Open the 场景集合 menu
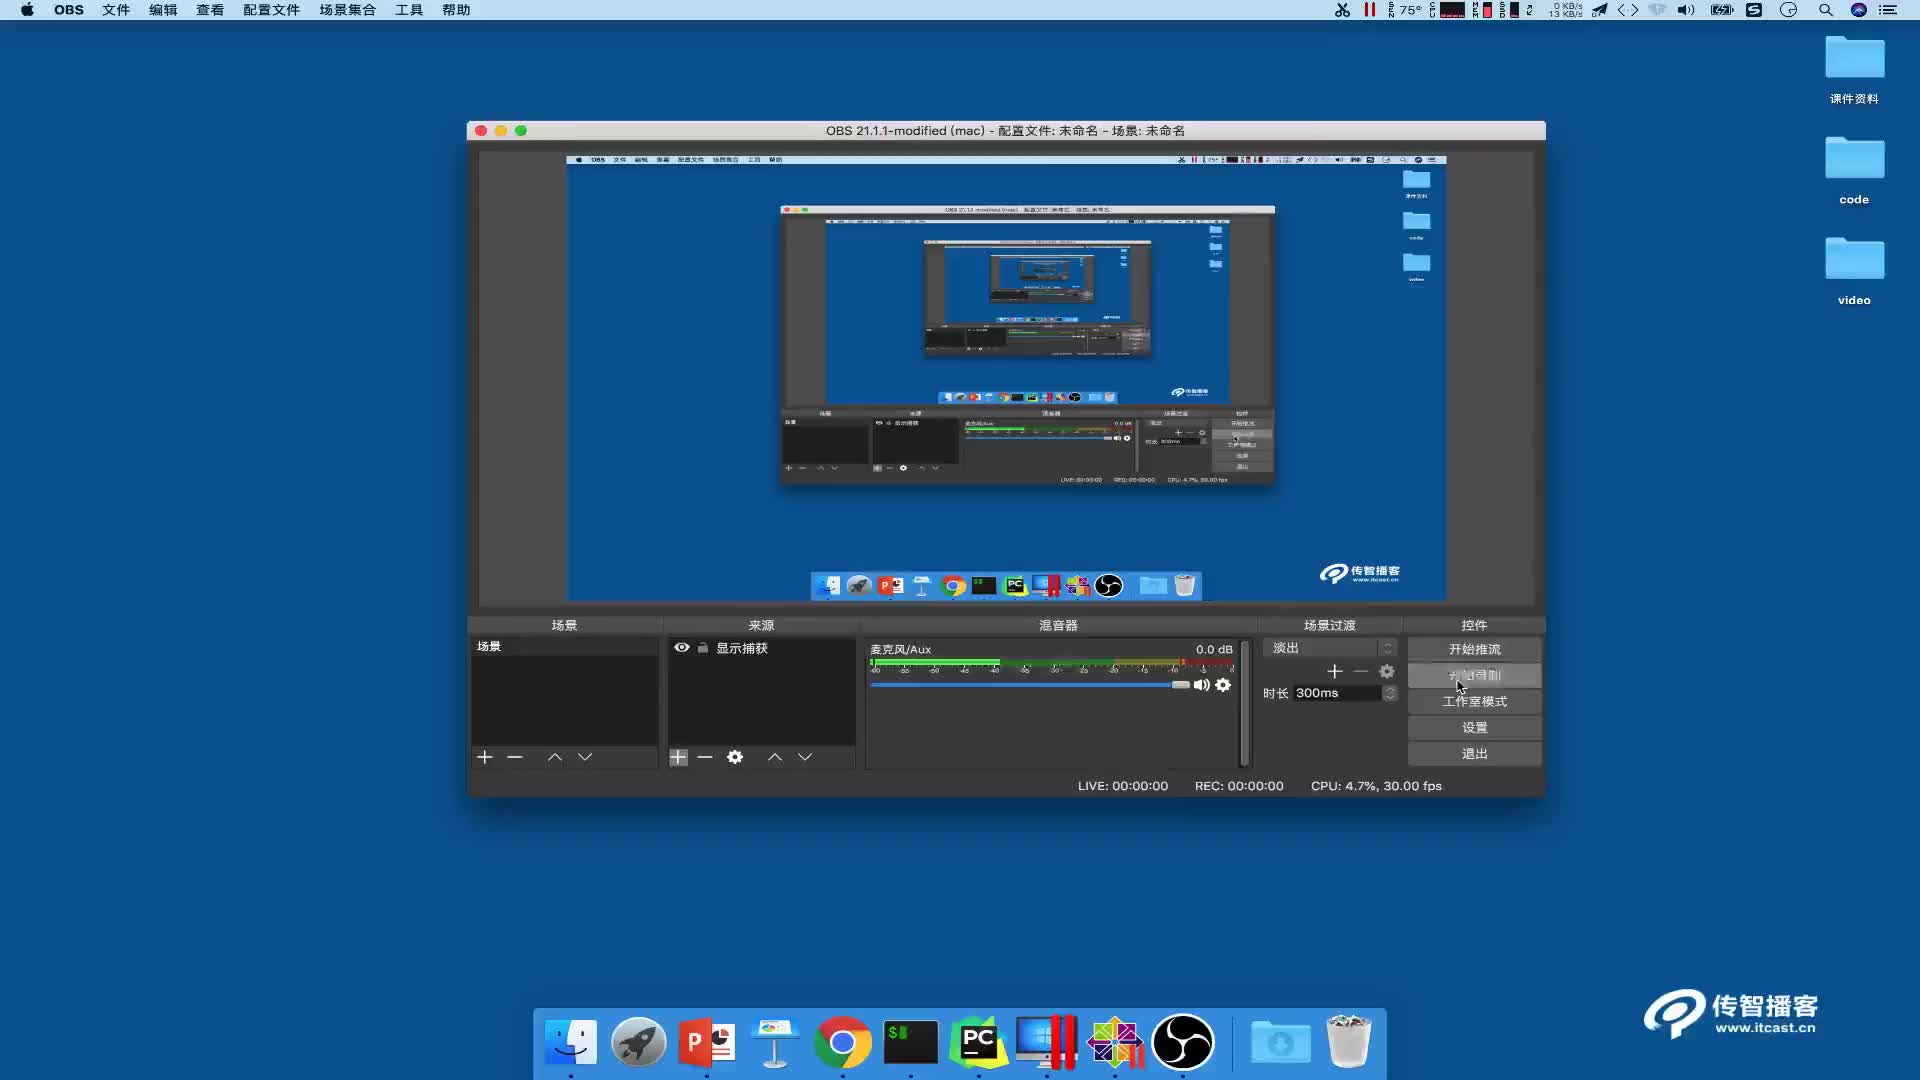 pyautogui.click(x=348, y=10)
